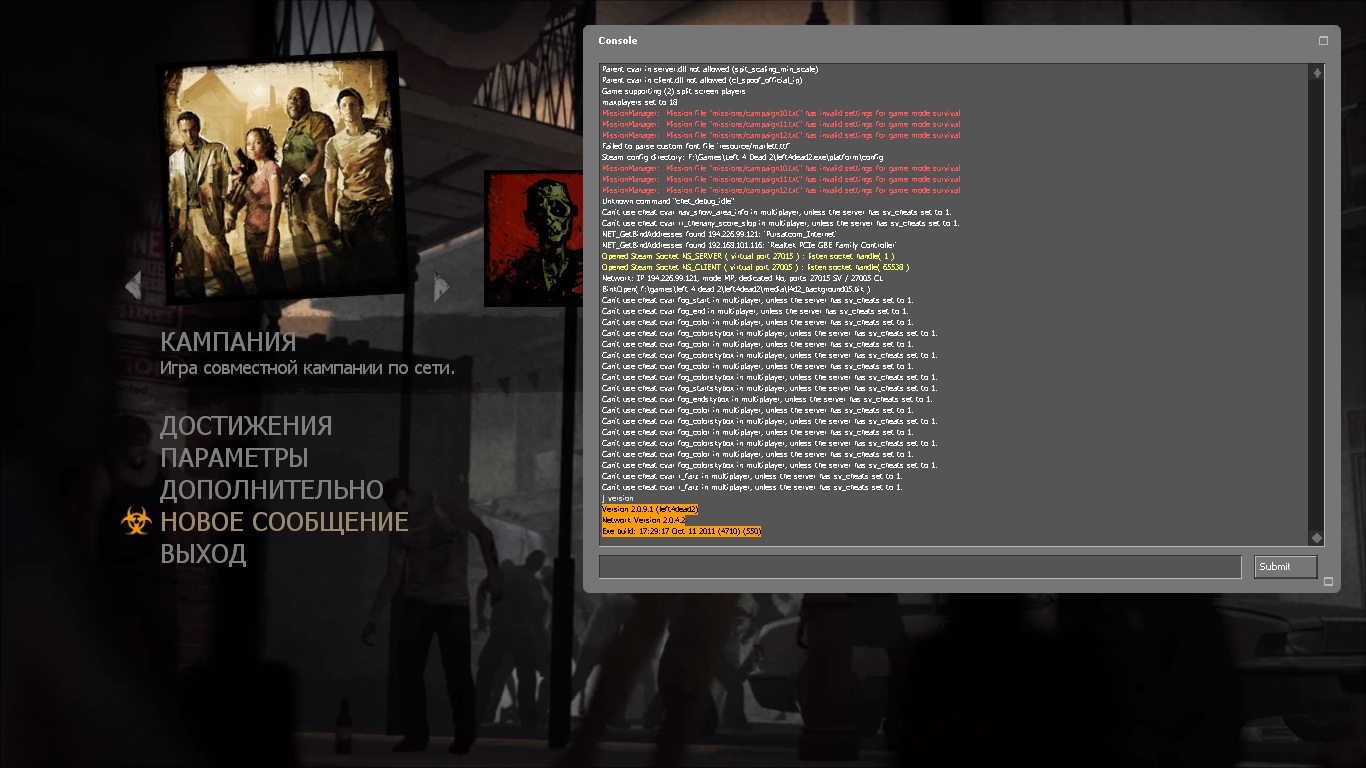Click 'Parent cvar in server.dll not allowed' line
The height and width of the screenshot is (768, 1366).
coord(710,69)
